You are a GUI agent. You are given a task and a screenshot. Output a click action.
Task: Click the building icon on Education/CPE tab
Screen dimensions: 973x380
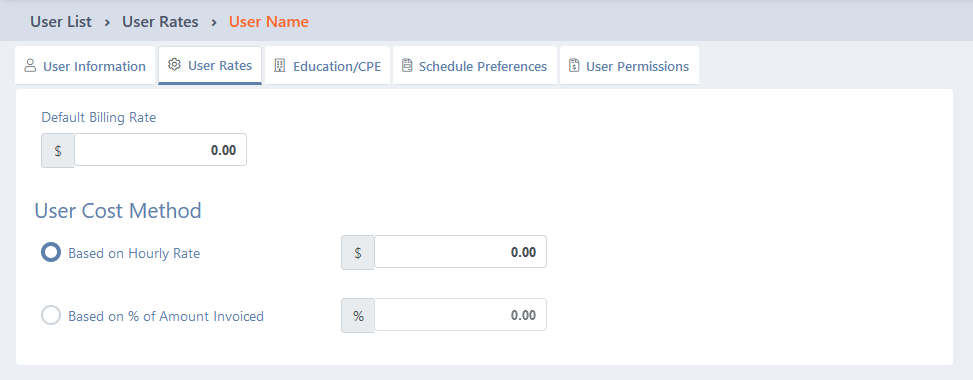click(279, 66)
